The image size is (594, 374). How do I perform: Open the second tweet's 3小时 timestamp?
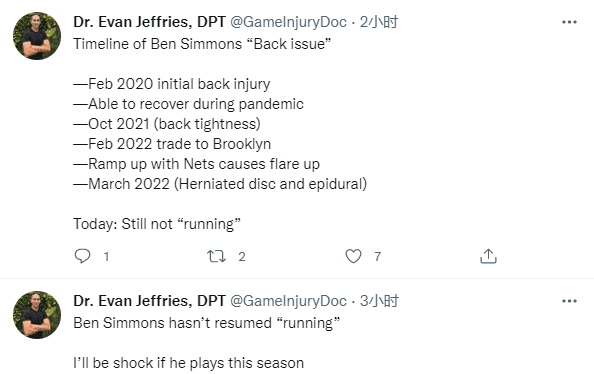pos(378,301)
